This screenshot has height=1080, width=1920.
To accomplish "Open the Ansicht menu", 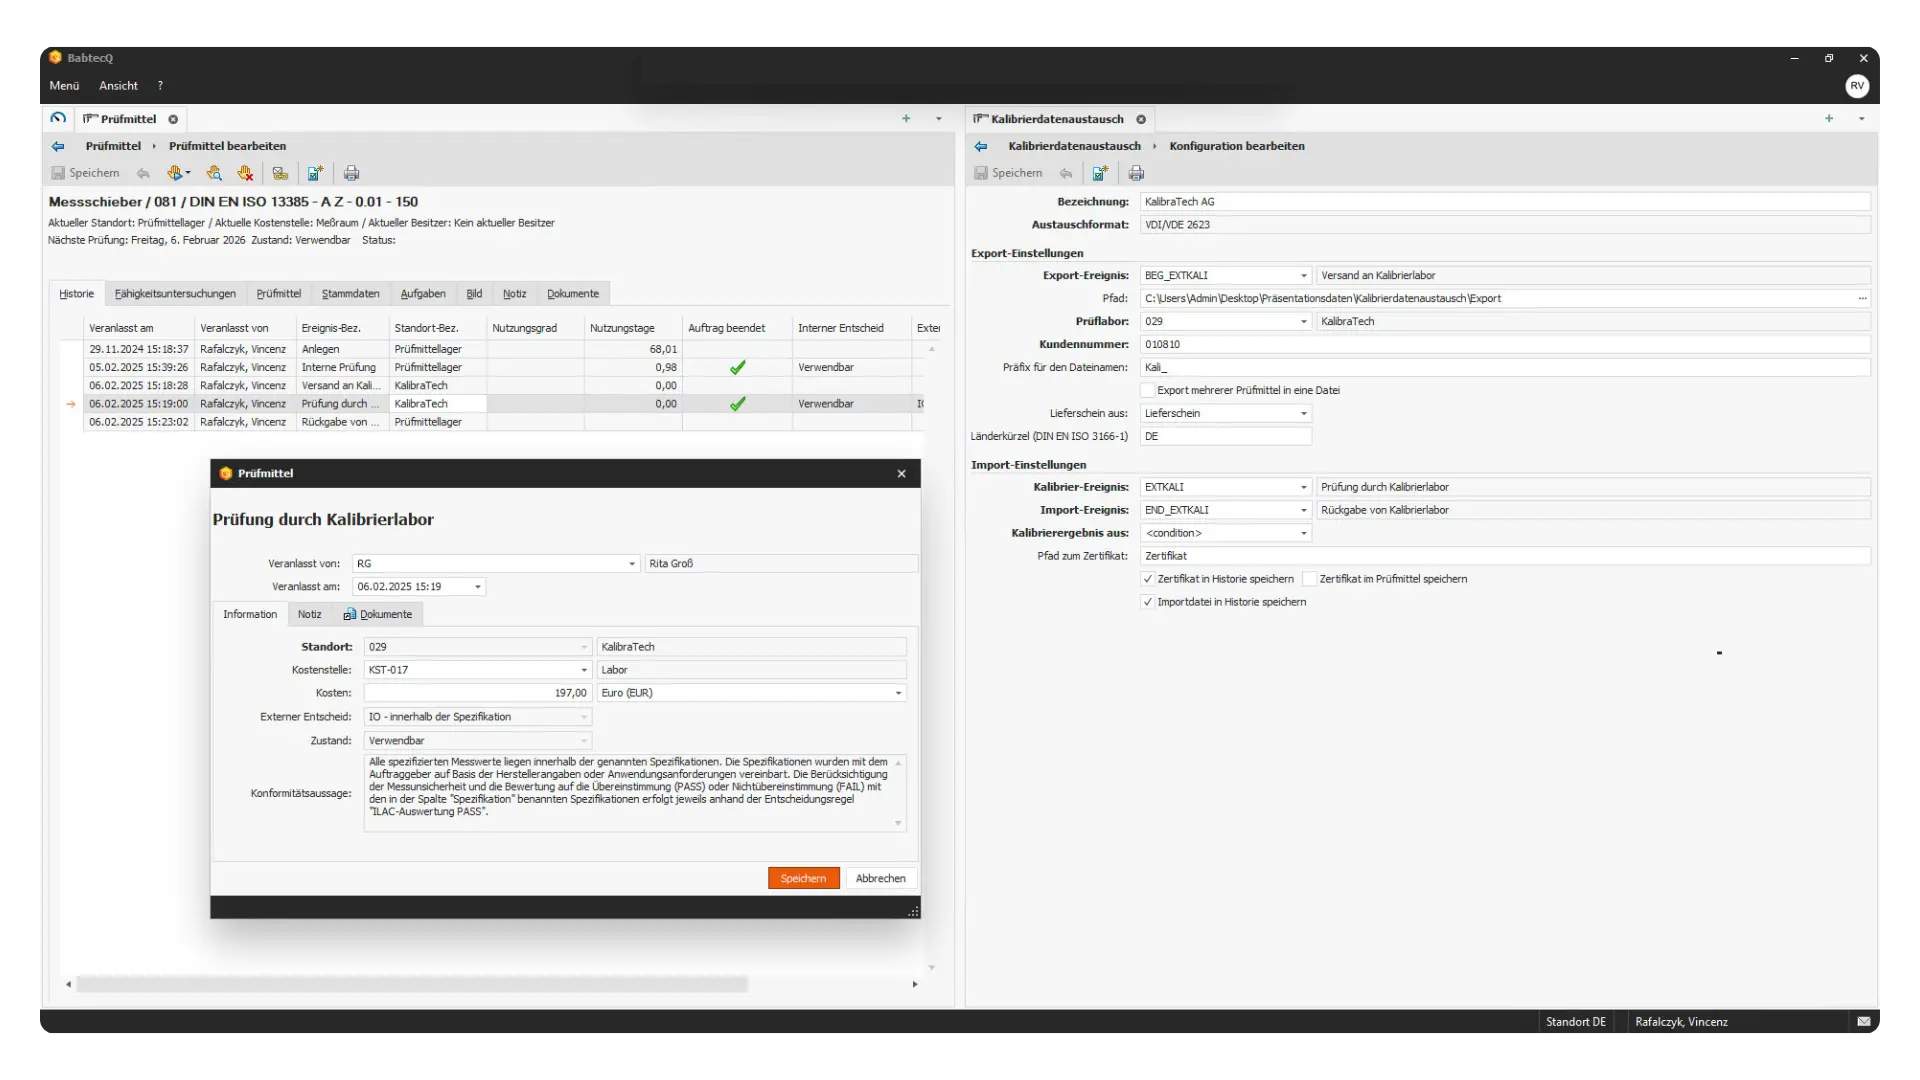I will 118,86.
